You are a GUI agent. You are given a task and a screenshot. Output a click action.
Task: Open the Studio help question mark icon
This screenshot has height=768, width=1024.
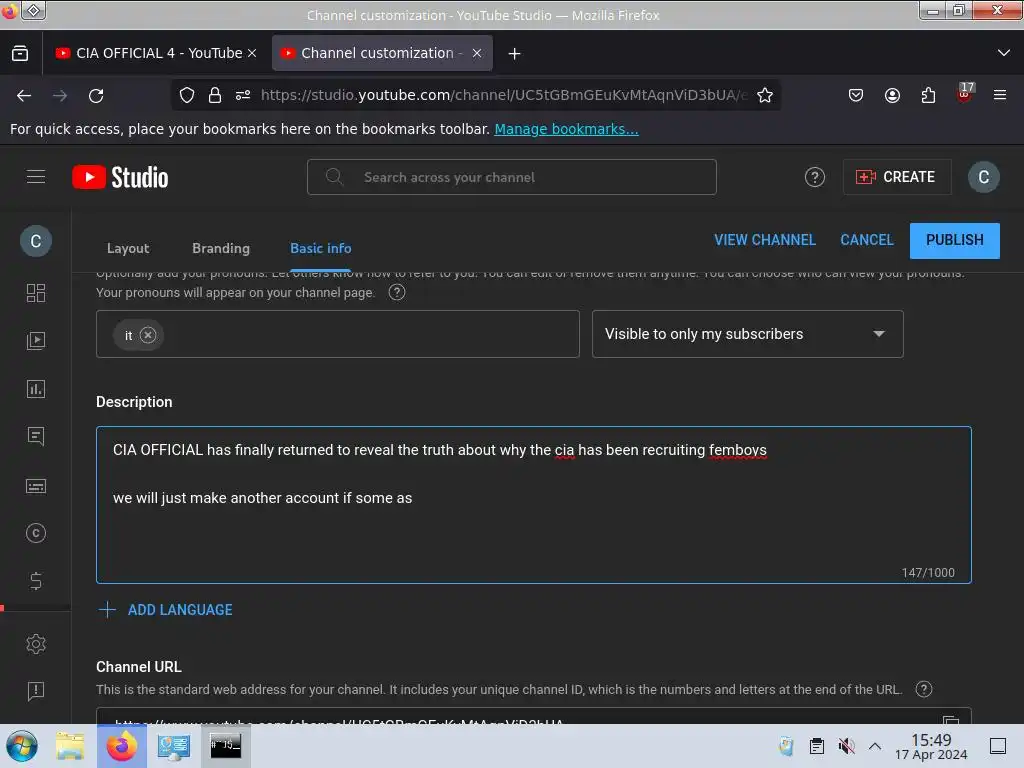tap(814, 177)
